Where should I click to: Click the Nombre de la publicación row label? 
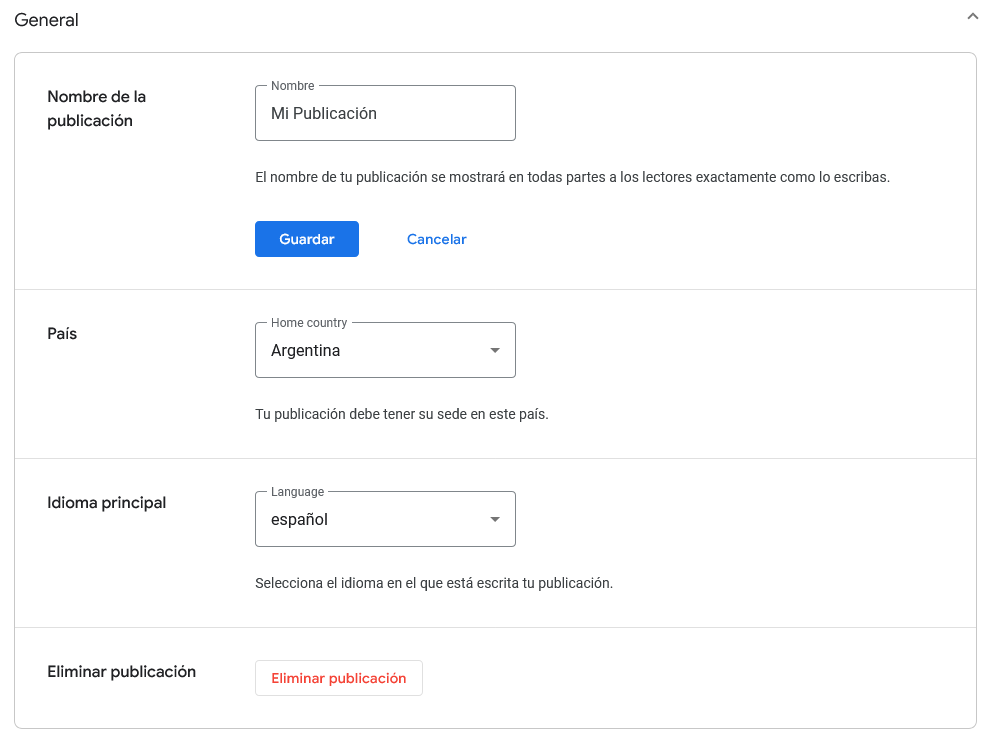pos(97,108)
